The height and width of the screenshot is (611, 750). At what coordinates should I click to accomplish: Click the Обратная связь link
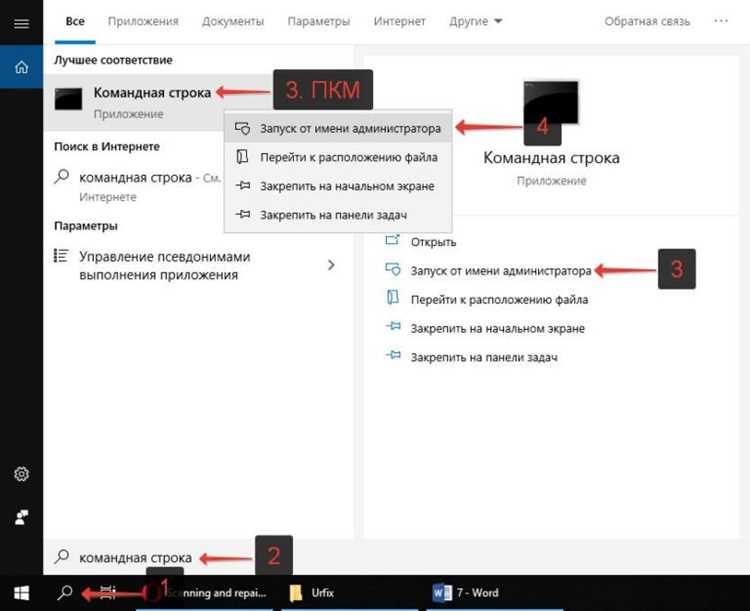[647, 22]
